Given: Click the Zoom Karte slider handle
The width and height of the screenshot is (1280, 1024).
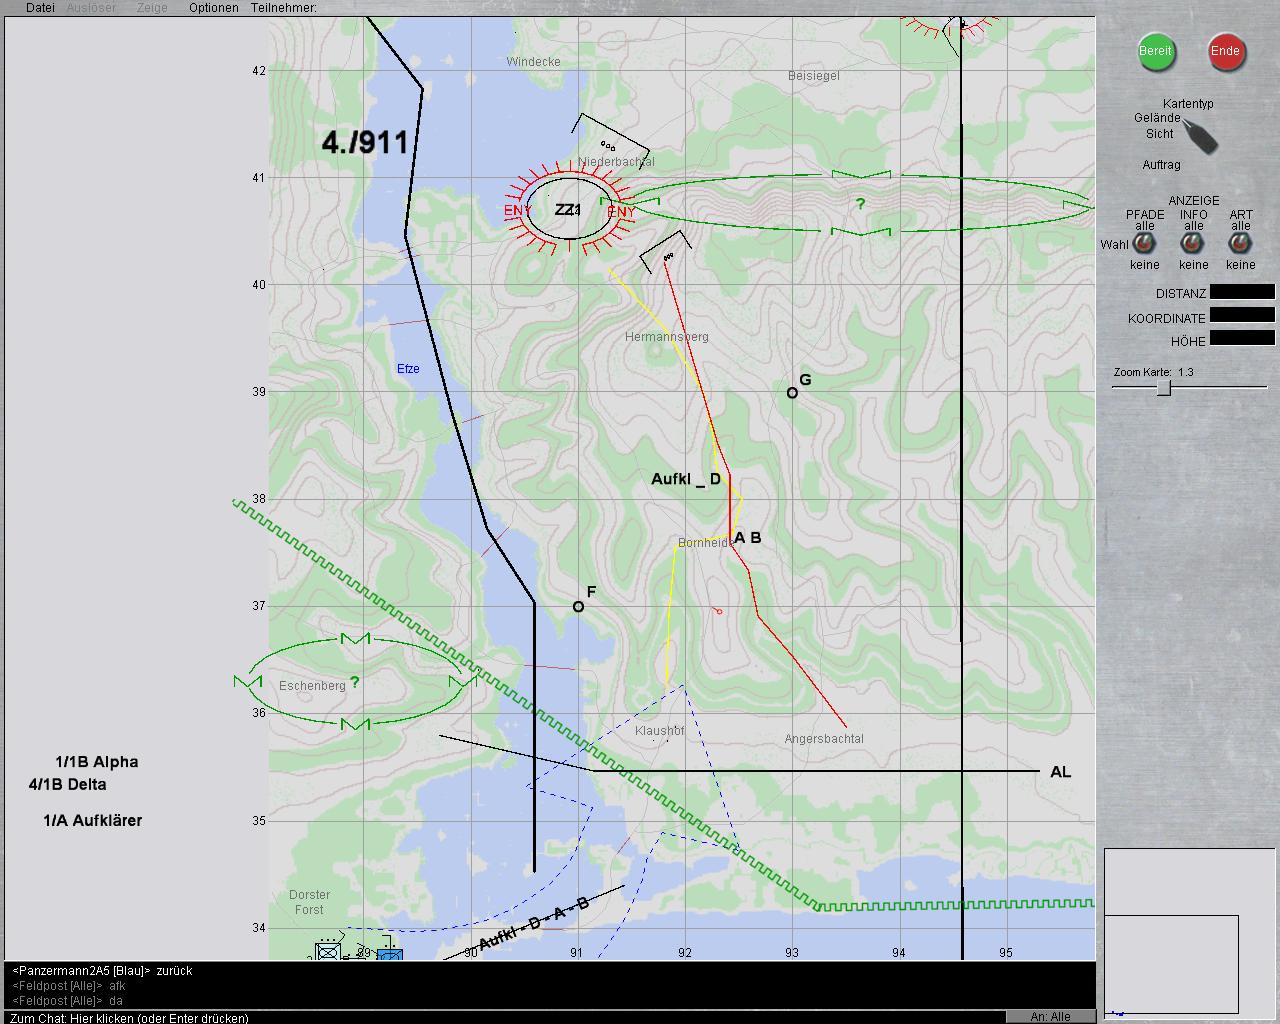Looking at the screenshot, I should (x=1164, y=388).
